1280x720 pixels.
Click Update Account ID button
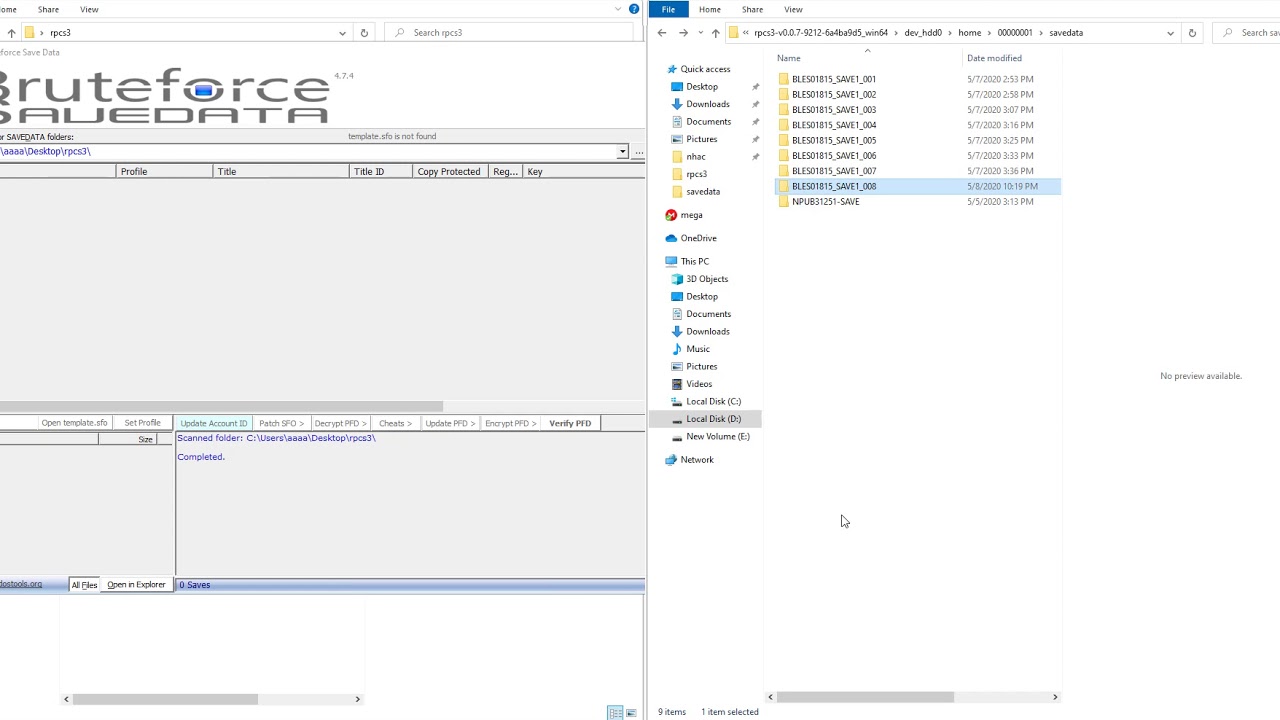pyautogui.click(x=213, y=423)
